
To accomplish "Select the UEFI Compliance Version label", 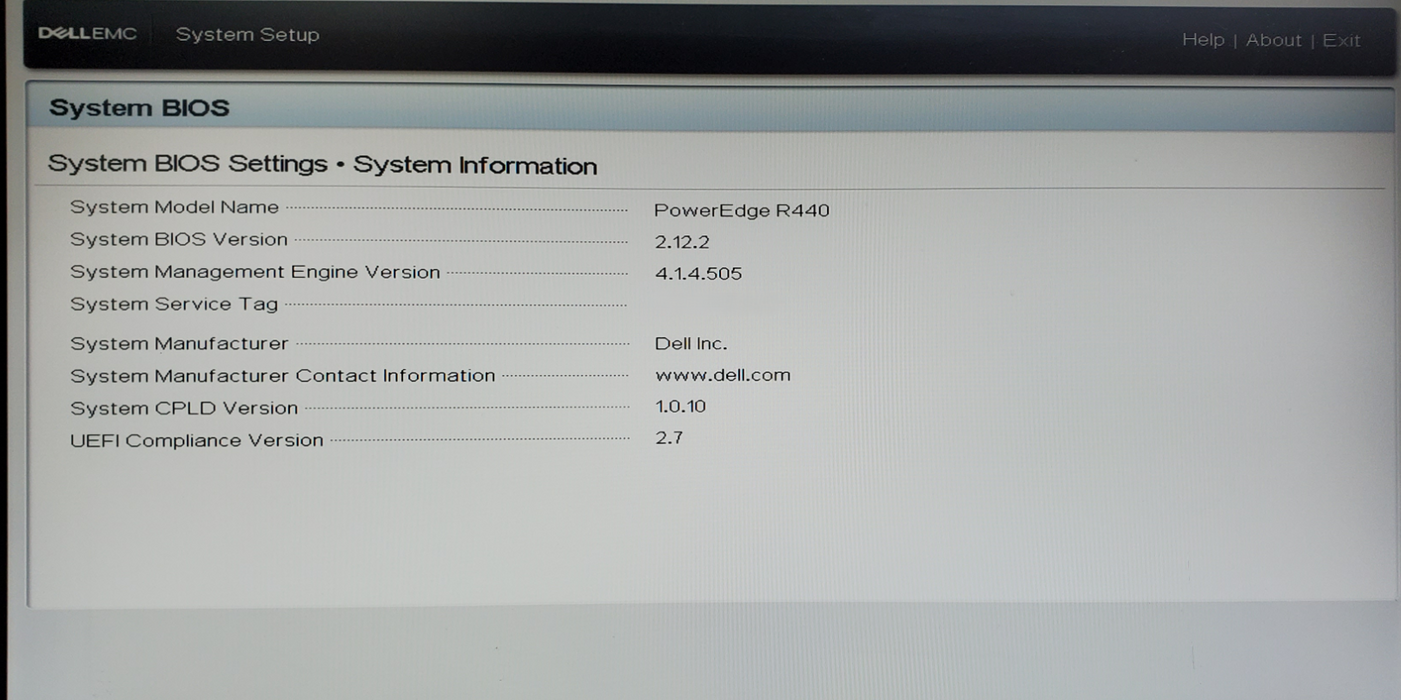I will [x=197, y=440].
